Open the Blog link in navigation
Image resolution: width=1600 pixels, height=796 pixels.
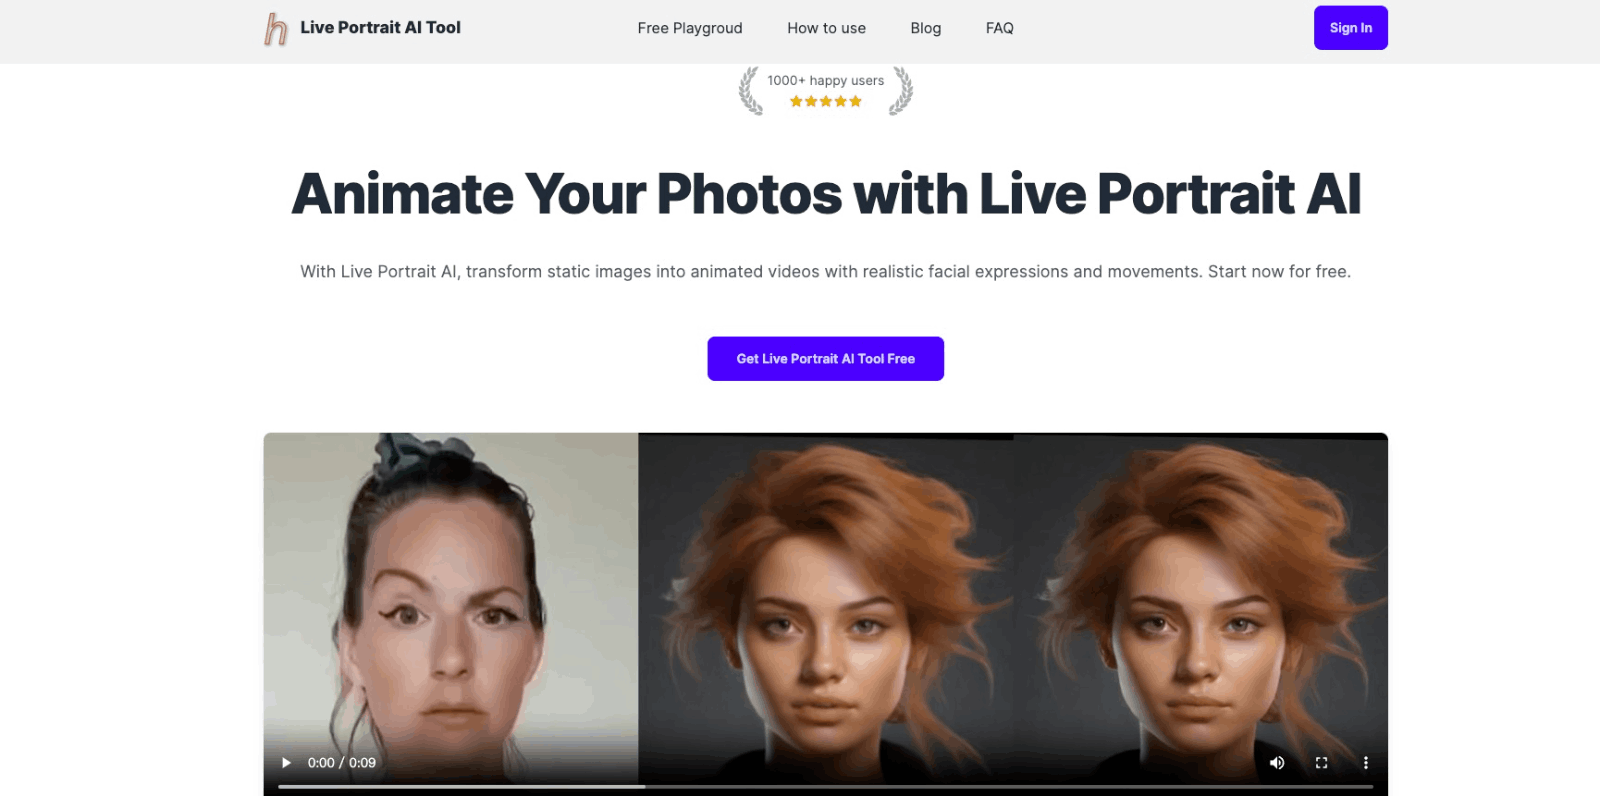(926, 28)
